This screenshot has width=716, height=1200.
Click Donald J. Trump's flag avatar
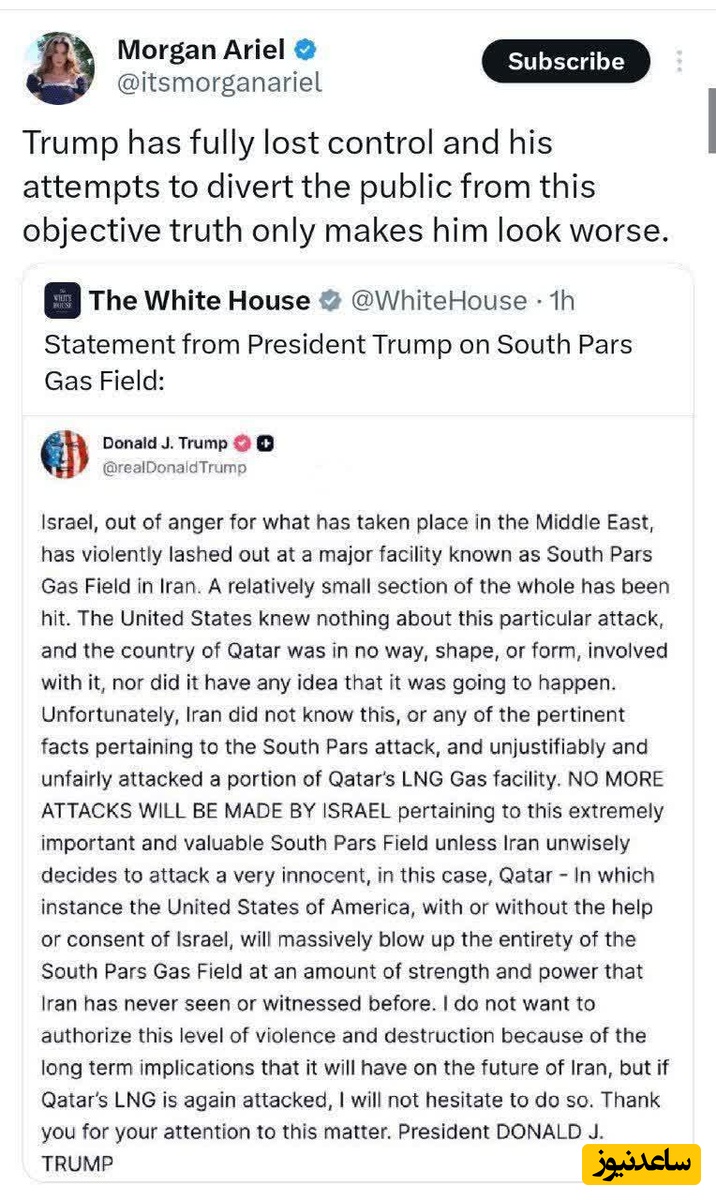[x=64, y=453]
